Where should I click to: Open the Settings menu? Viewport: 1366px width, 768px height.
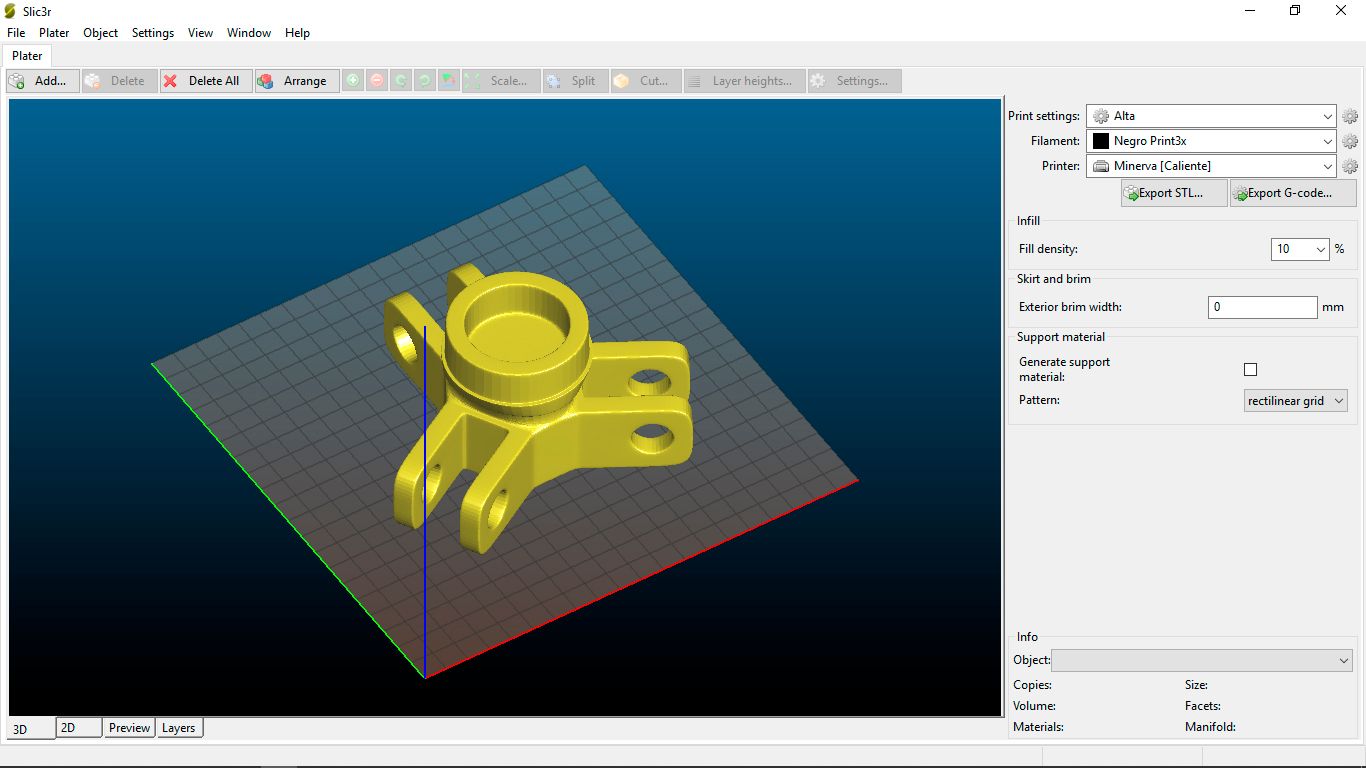[153, 33]
